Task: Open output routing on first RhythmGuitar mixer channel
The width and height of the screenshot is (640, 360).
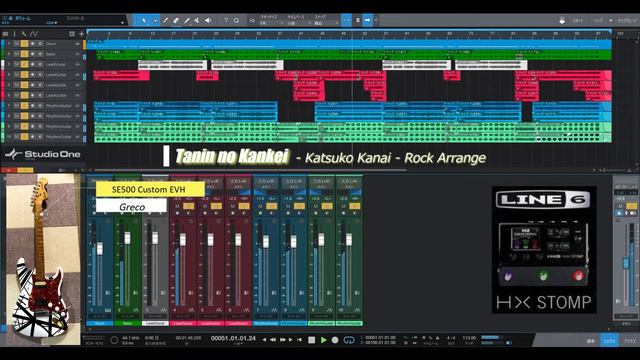Action: point(266,187)
